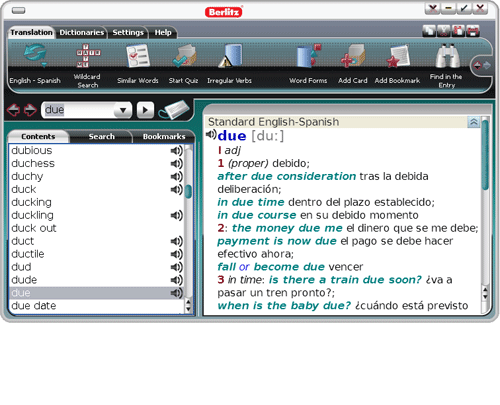The width and height of the screenshot is (500, 405).
Task: Open the Help tab
Action: [x=163, y=32]
